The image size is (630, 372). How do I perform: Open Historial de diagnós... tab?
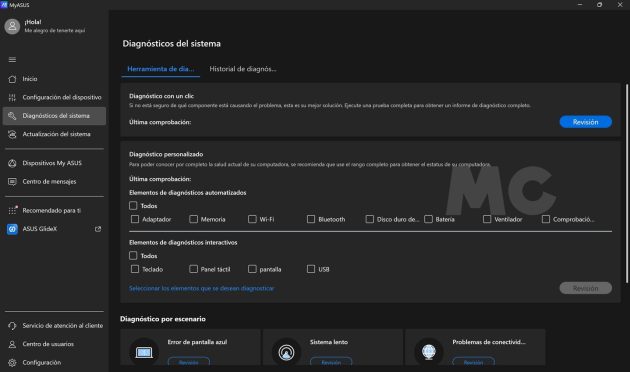[x=243, y=69]
